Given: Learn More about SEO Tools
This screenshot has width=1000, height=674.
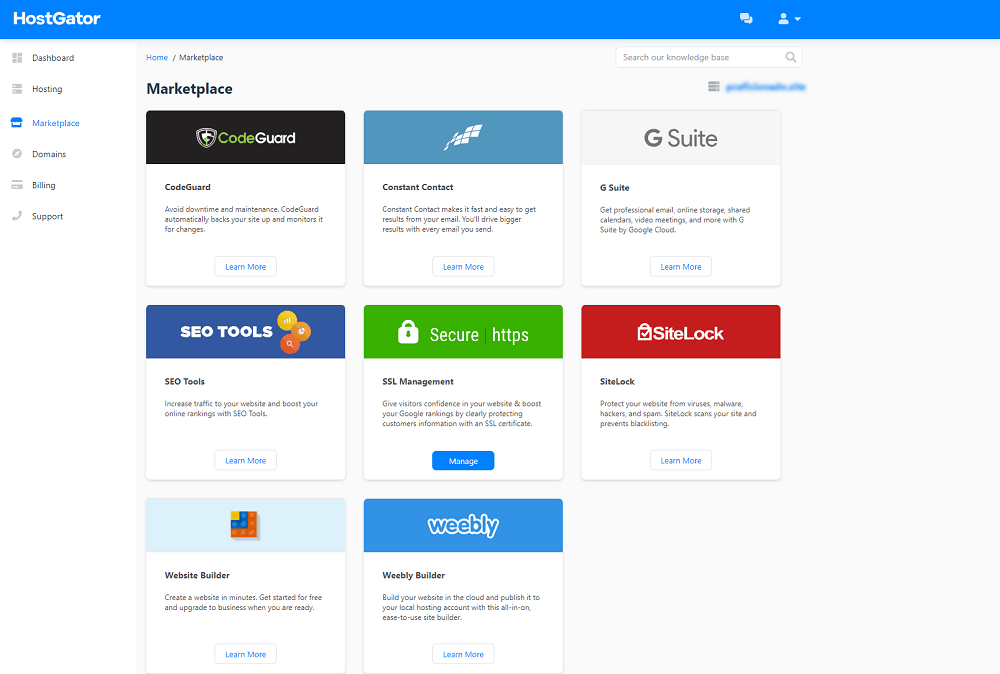Looking at the screenshot, I should click(246, 460).
